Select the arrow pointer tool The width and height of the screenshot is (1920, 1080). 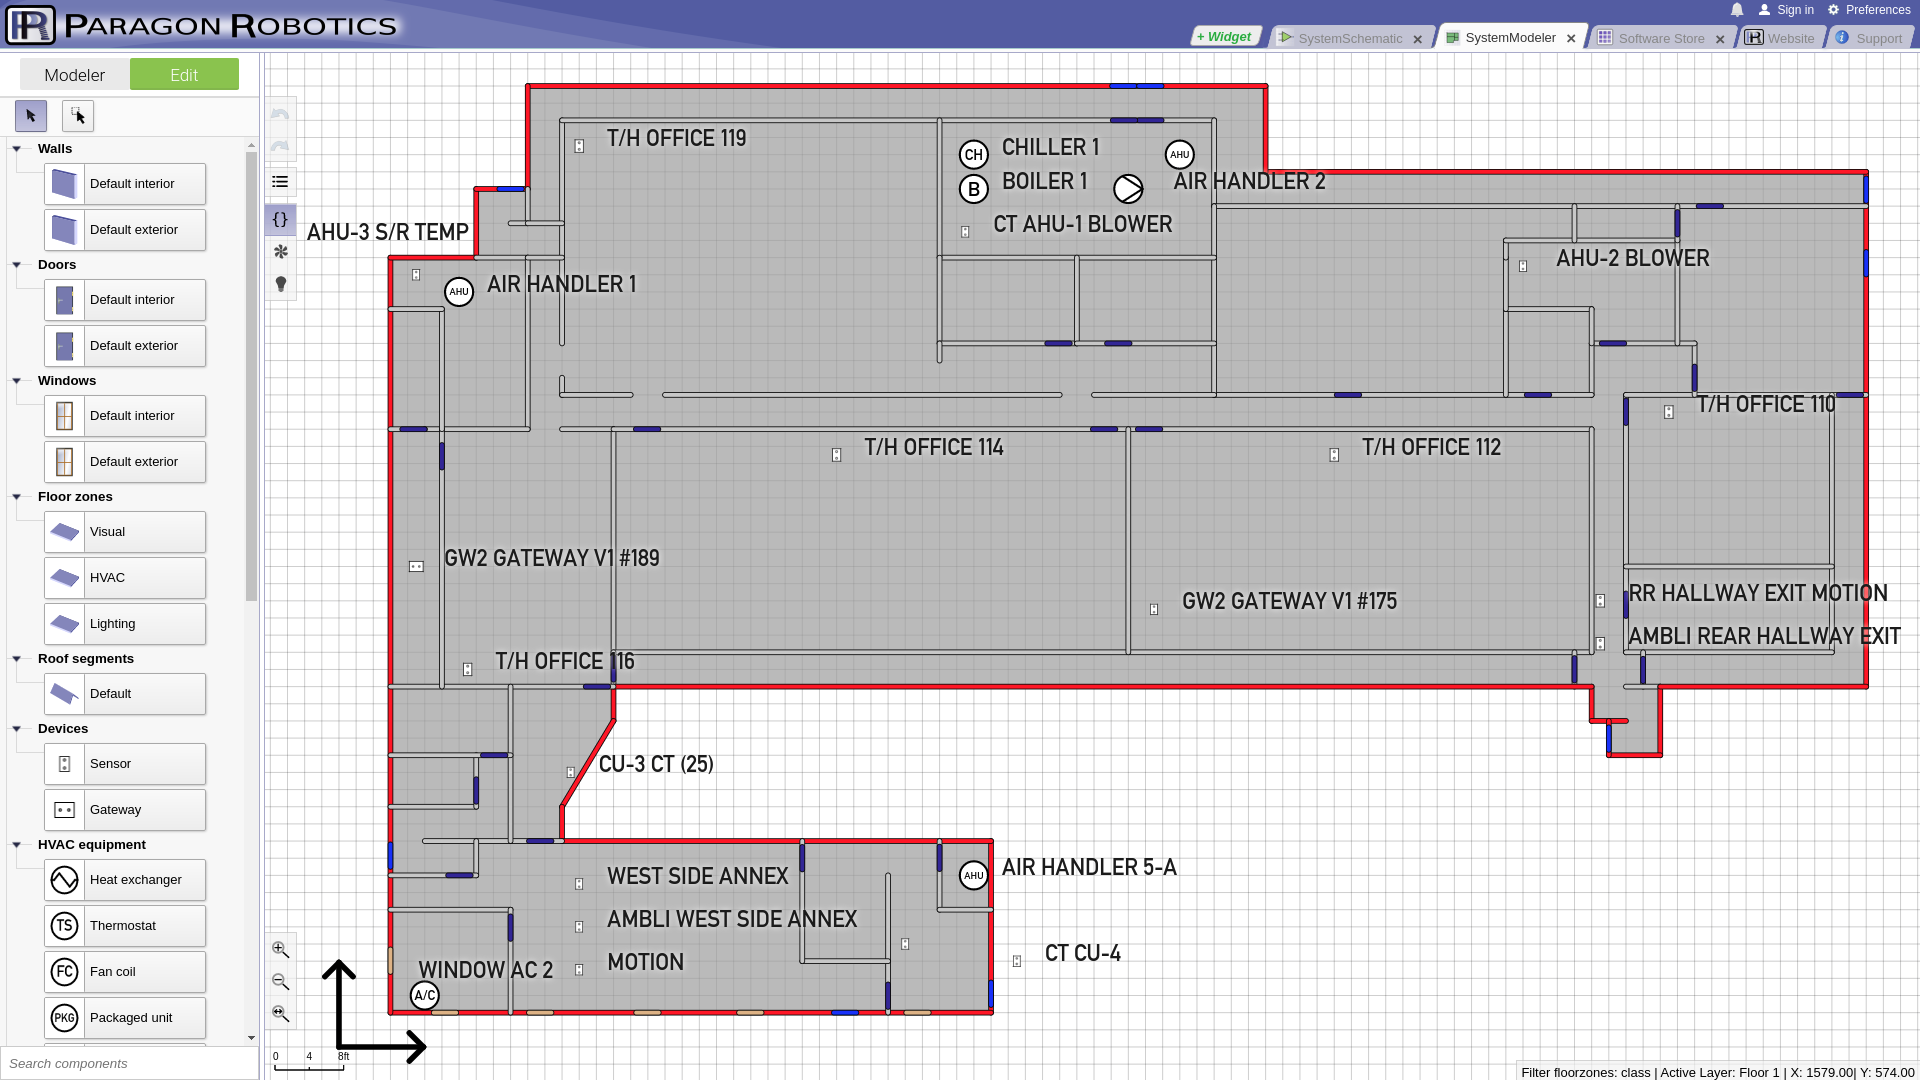pyautogui.click(x=31, y=116)
